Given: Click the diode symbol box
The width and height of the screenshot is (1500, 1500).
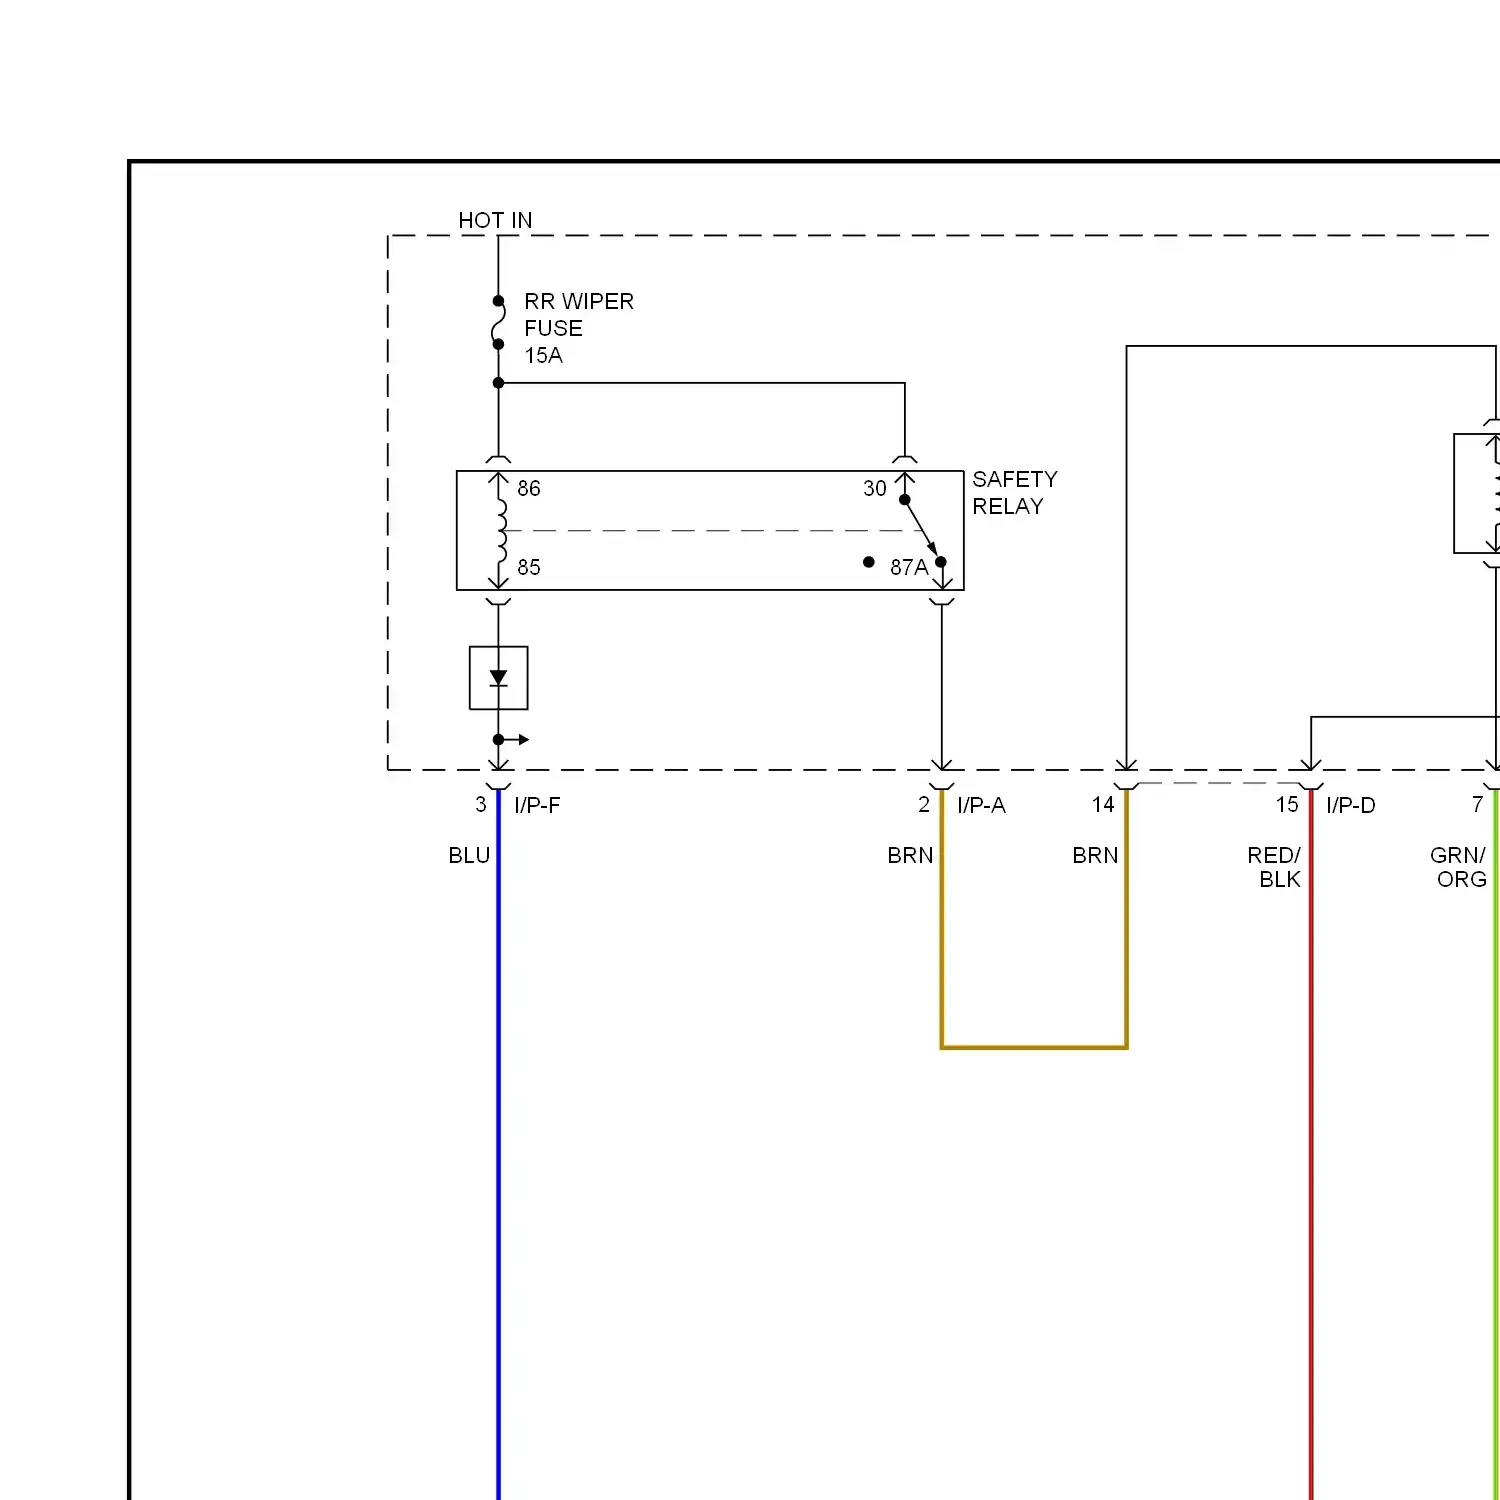Looking at the screenshot, I should pos(498,678).
